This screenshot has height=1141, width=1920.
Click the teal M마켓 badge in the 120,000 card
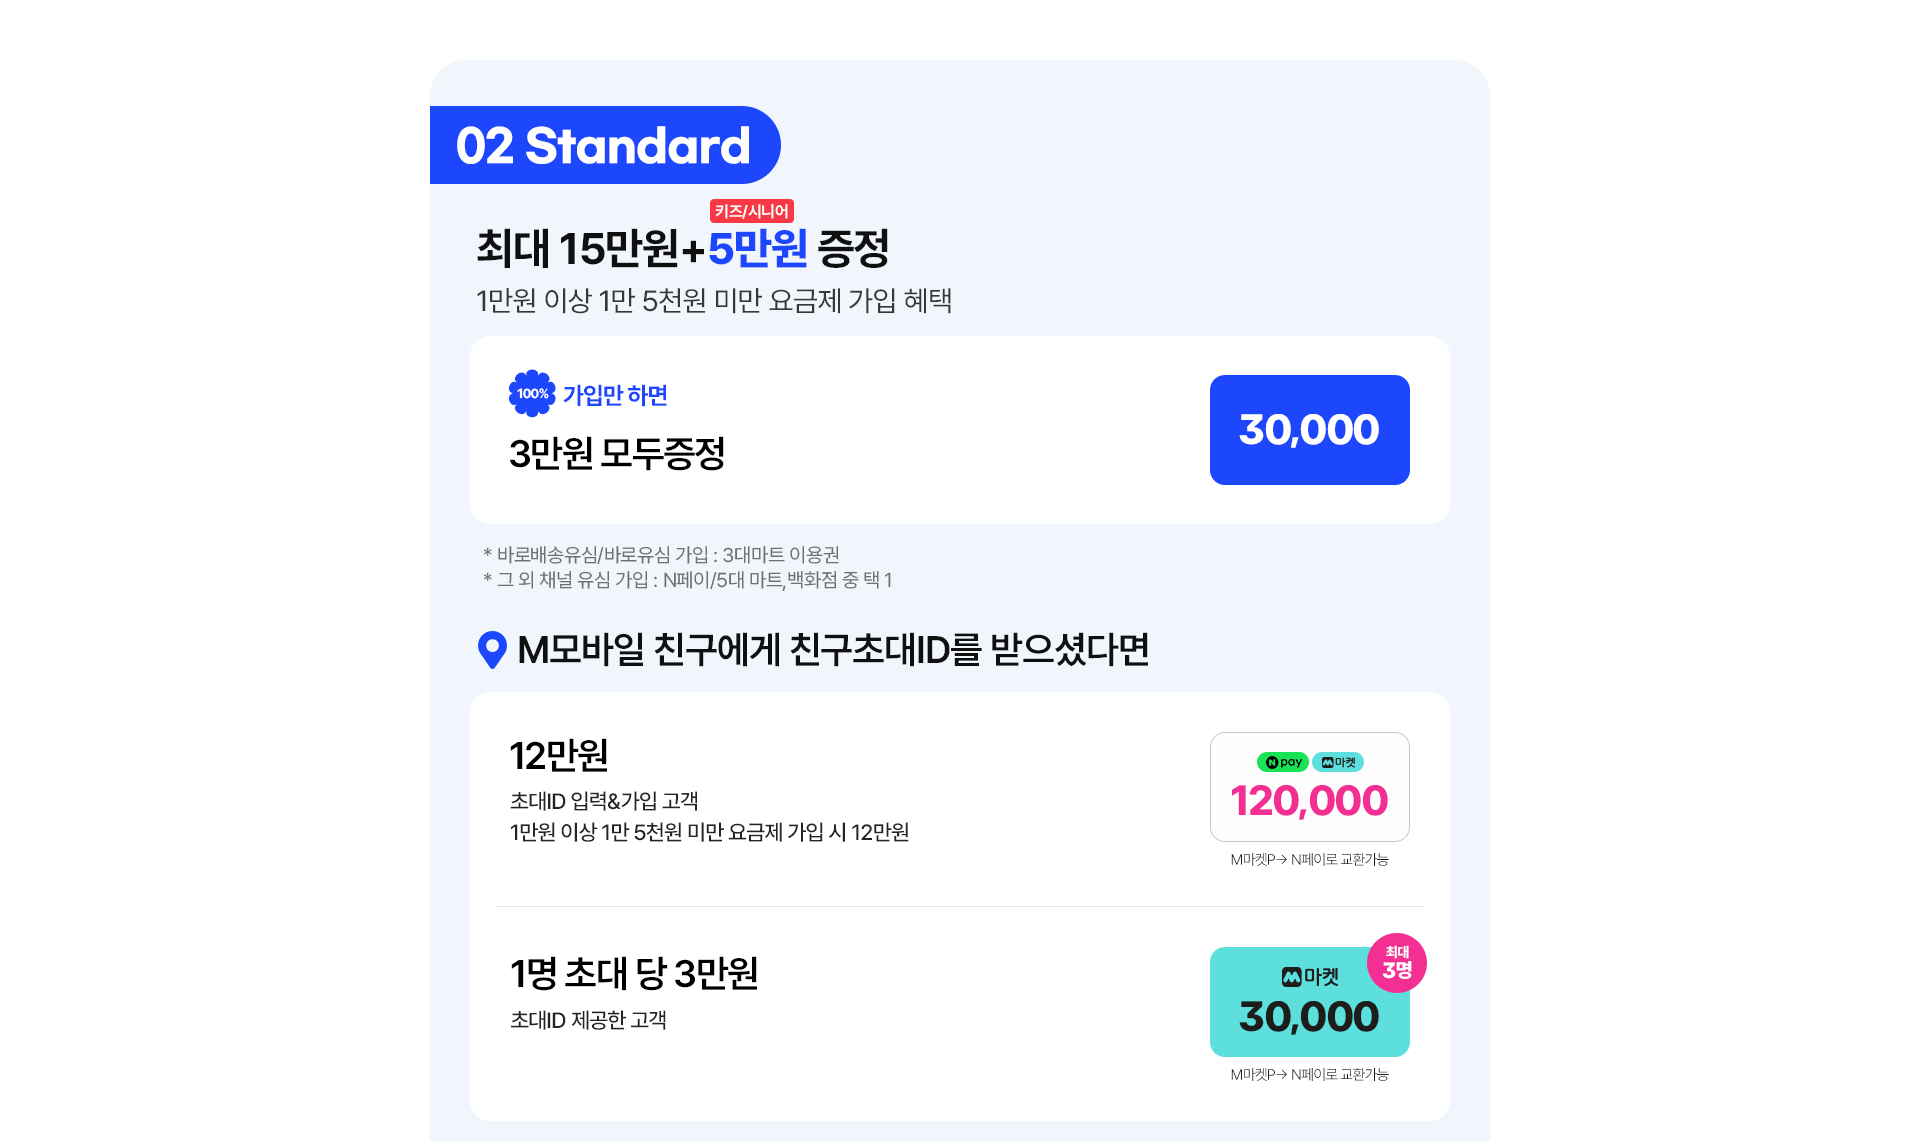pos(1338,762)
